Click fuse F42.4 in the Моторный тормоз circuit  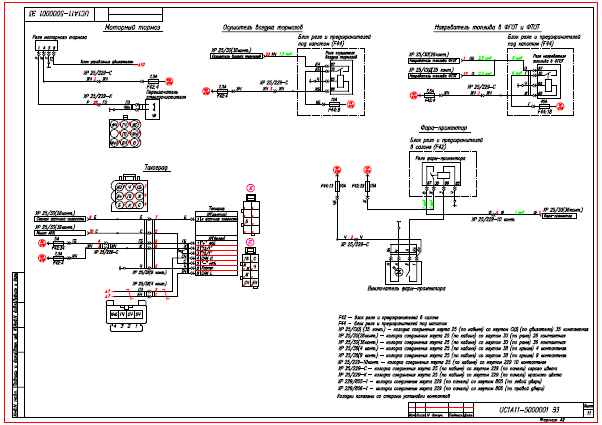pyautogui.click(x=154, y=81)
